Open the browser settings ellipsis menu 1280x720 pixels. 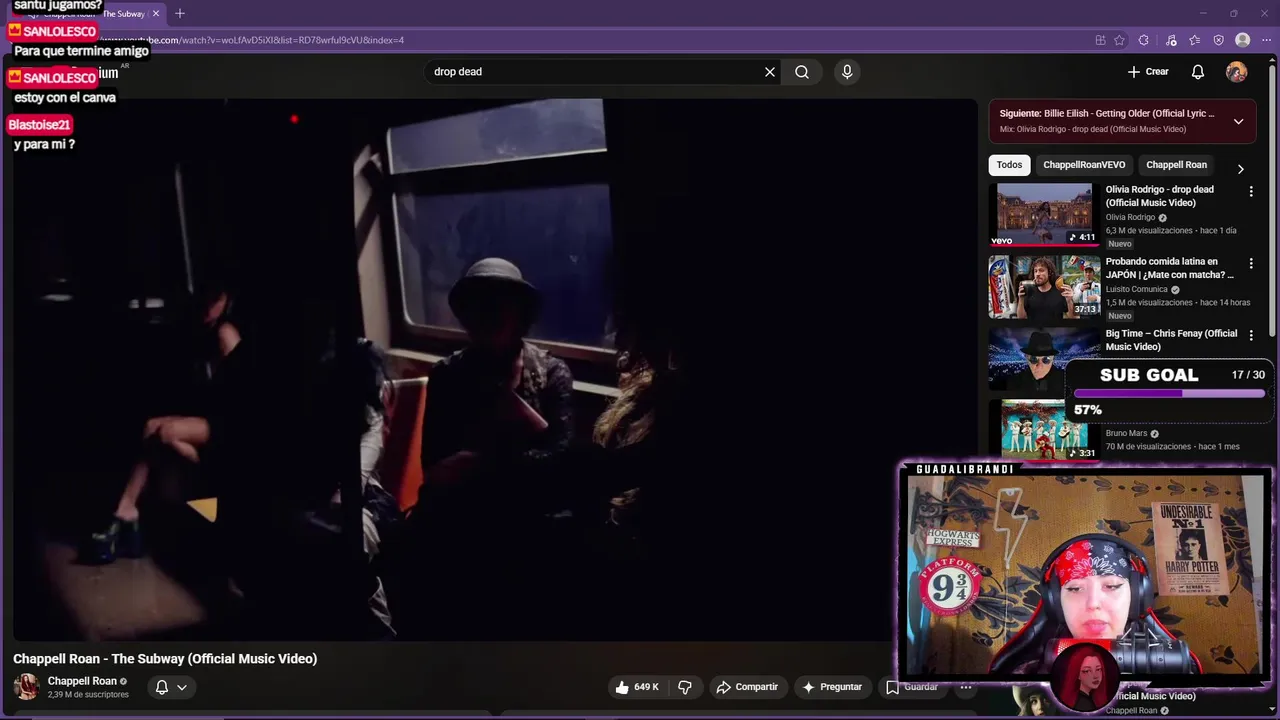pos(1266,40)
